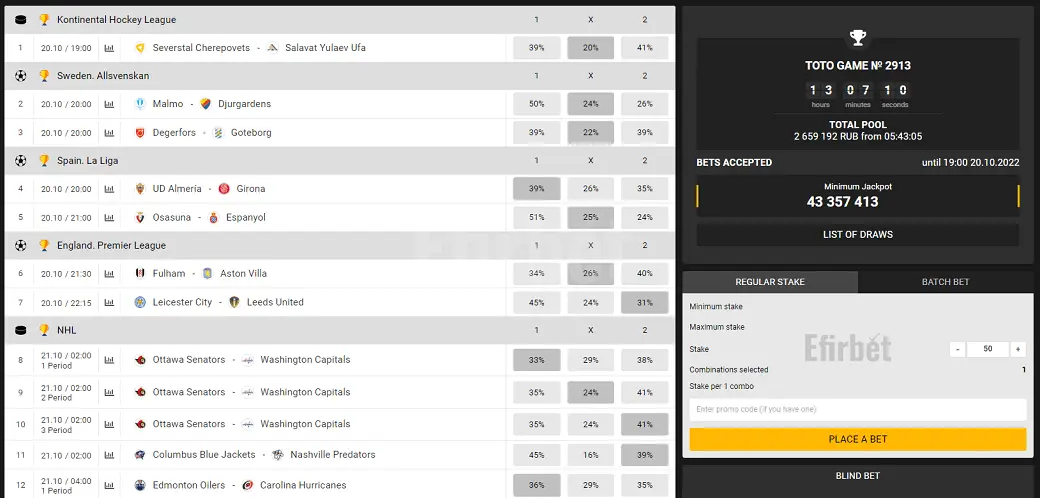Screen dimensions: 1040x498
Task: Switch to the Batch Bet tab
Action: tap(945, 282)
